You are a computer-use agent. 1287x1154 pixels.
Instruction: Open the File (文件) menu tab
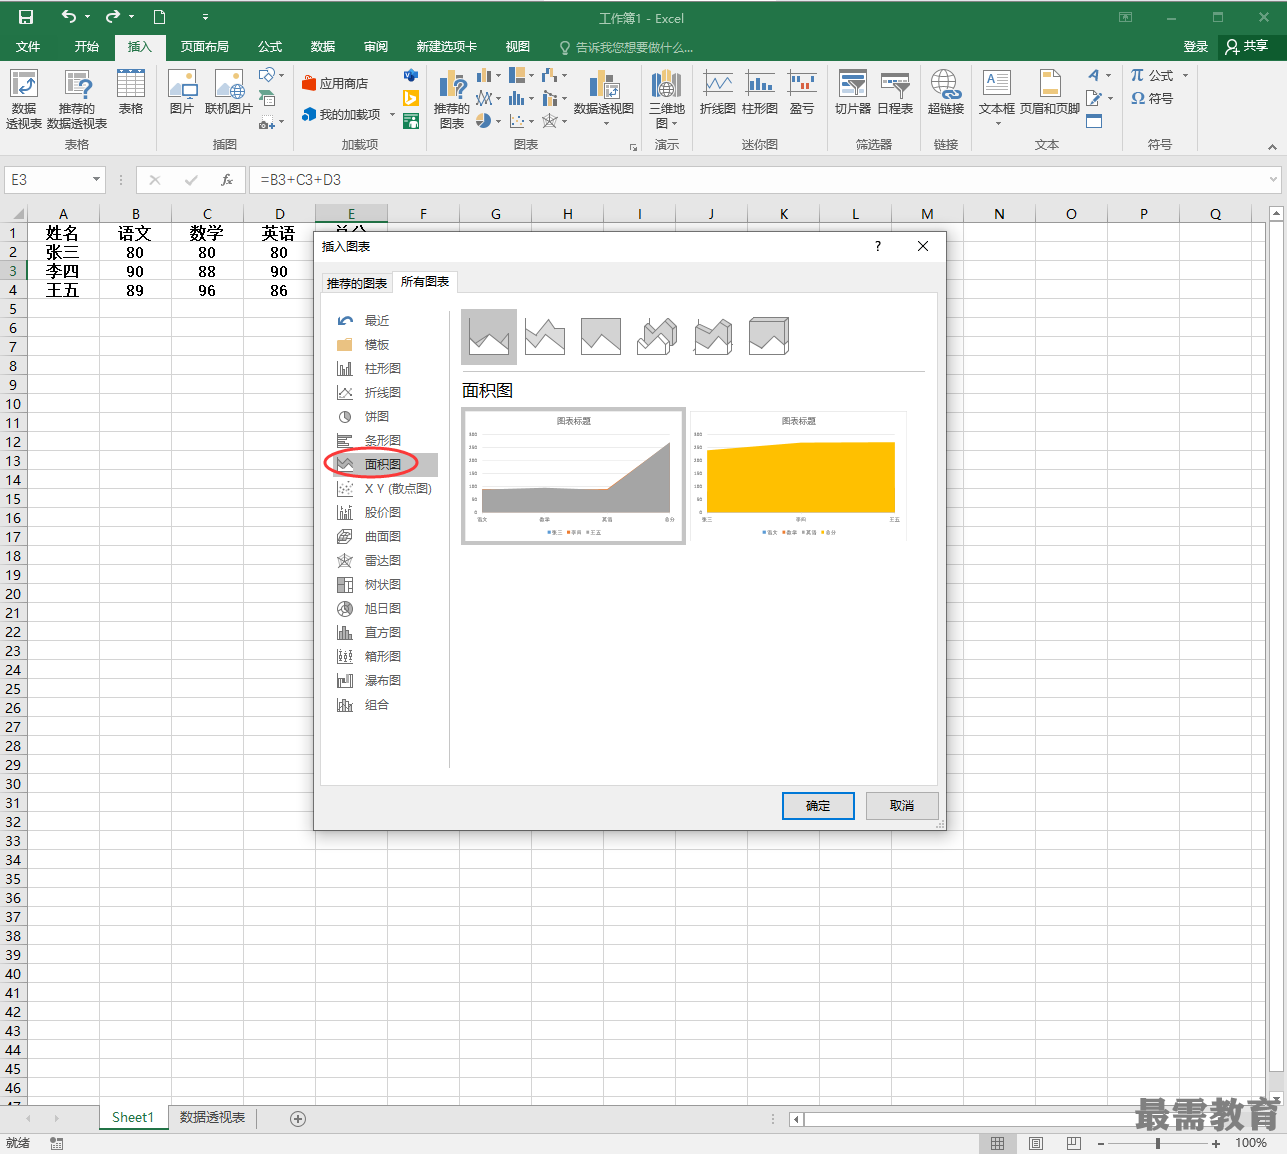(28, 47)
